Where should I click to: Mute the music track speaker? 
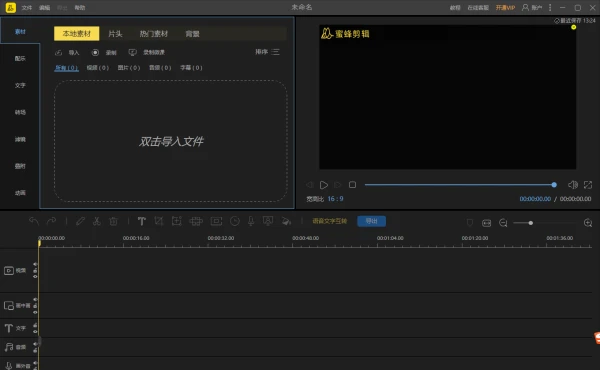35,344
